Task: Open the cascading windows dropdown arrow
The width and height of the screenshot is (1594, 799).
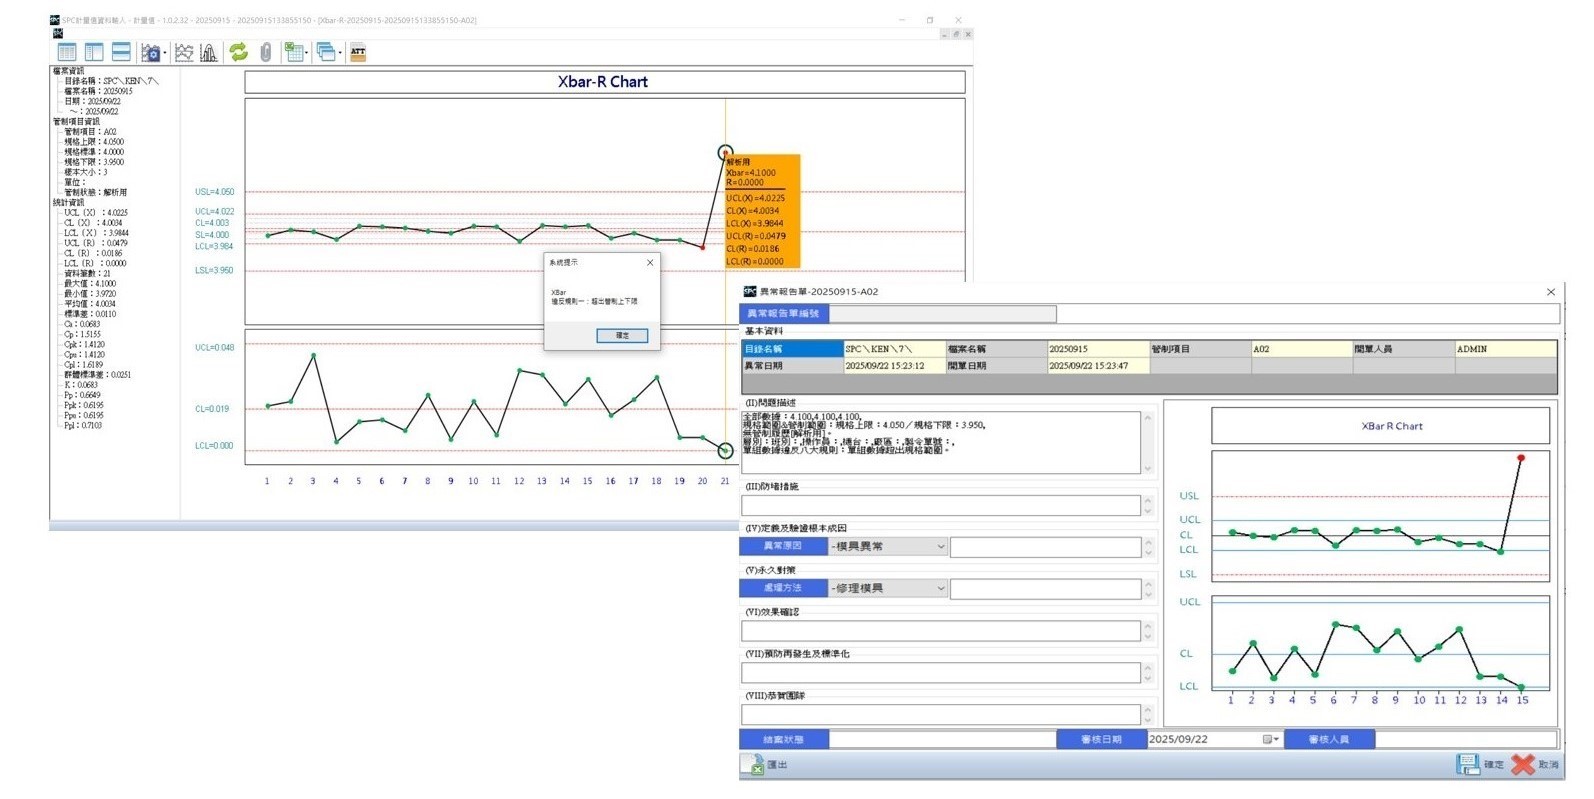Action: point(340,53)
